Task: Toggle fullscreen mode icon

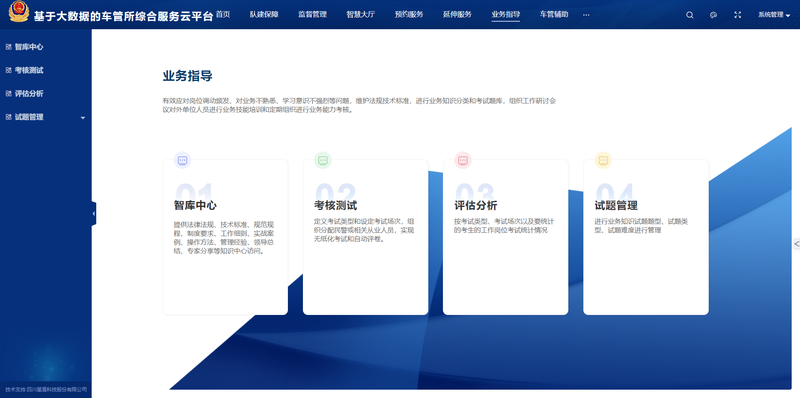Action: 737,15
